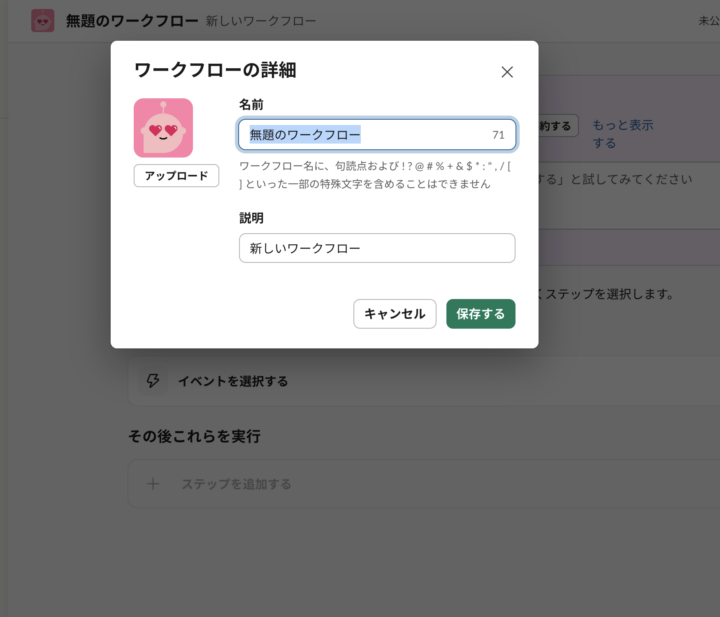The height and width of the screenshot is (617, 720).
Task: Click the lightning bolt event icon
Action: click(153, 381)
